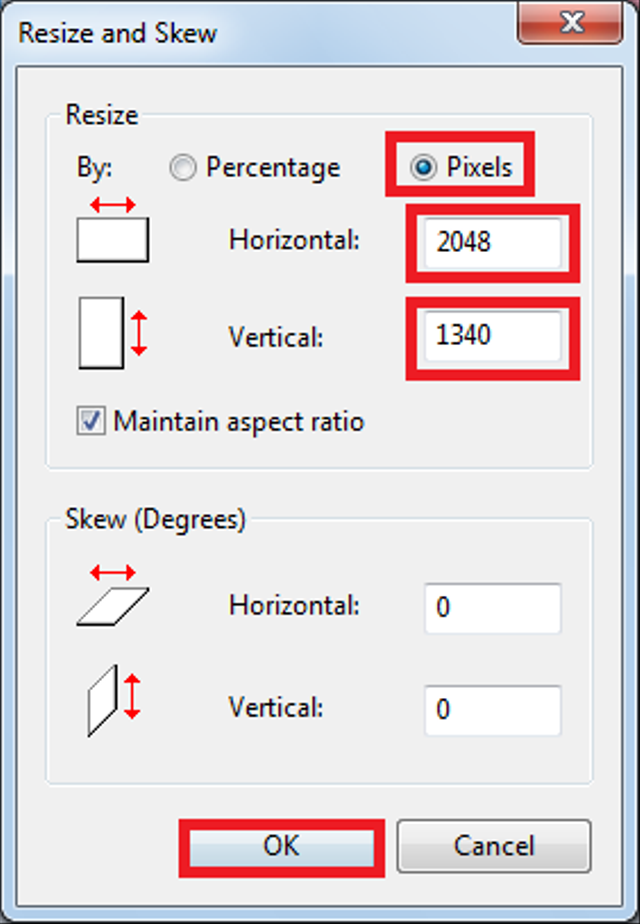Click the vertical resize arrow icon

click(110, 332)
